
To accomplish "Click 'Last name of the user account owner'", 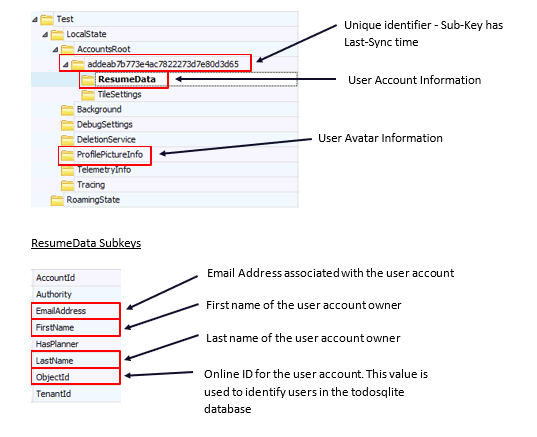I will pos(303,338).
